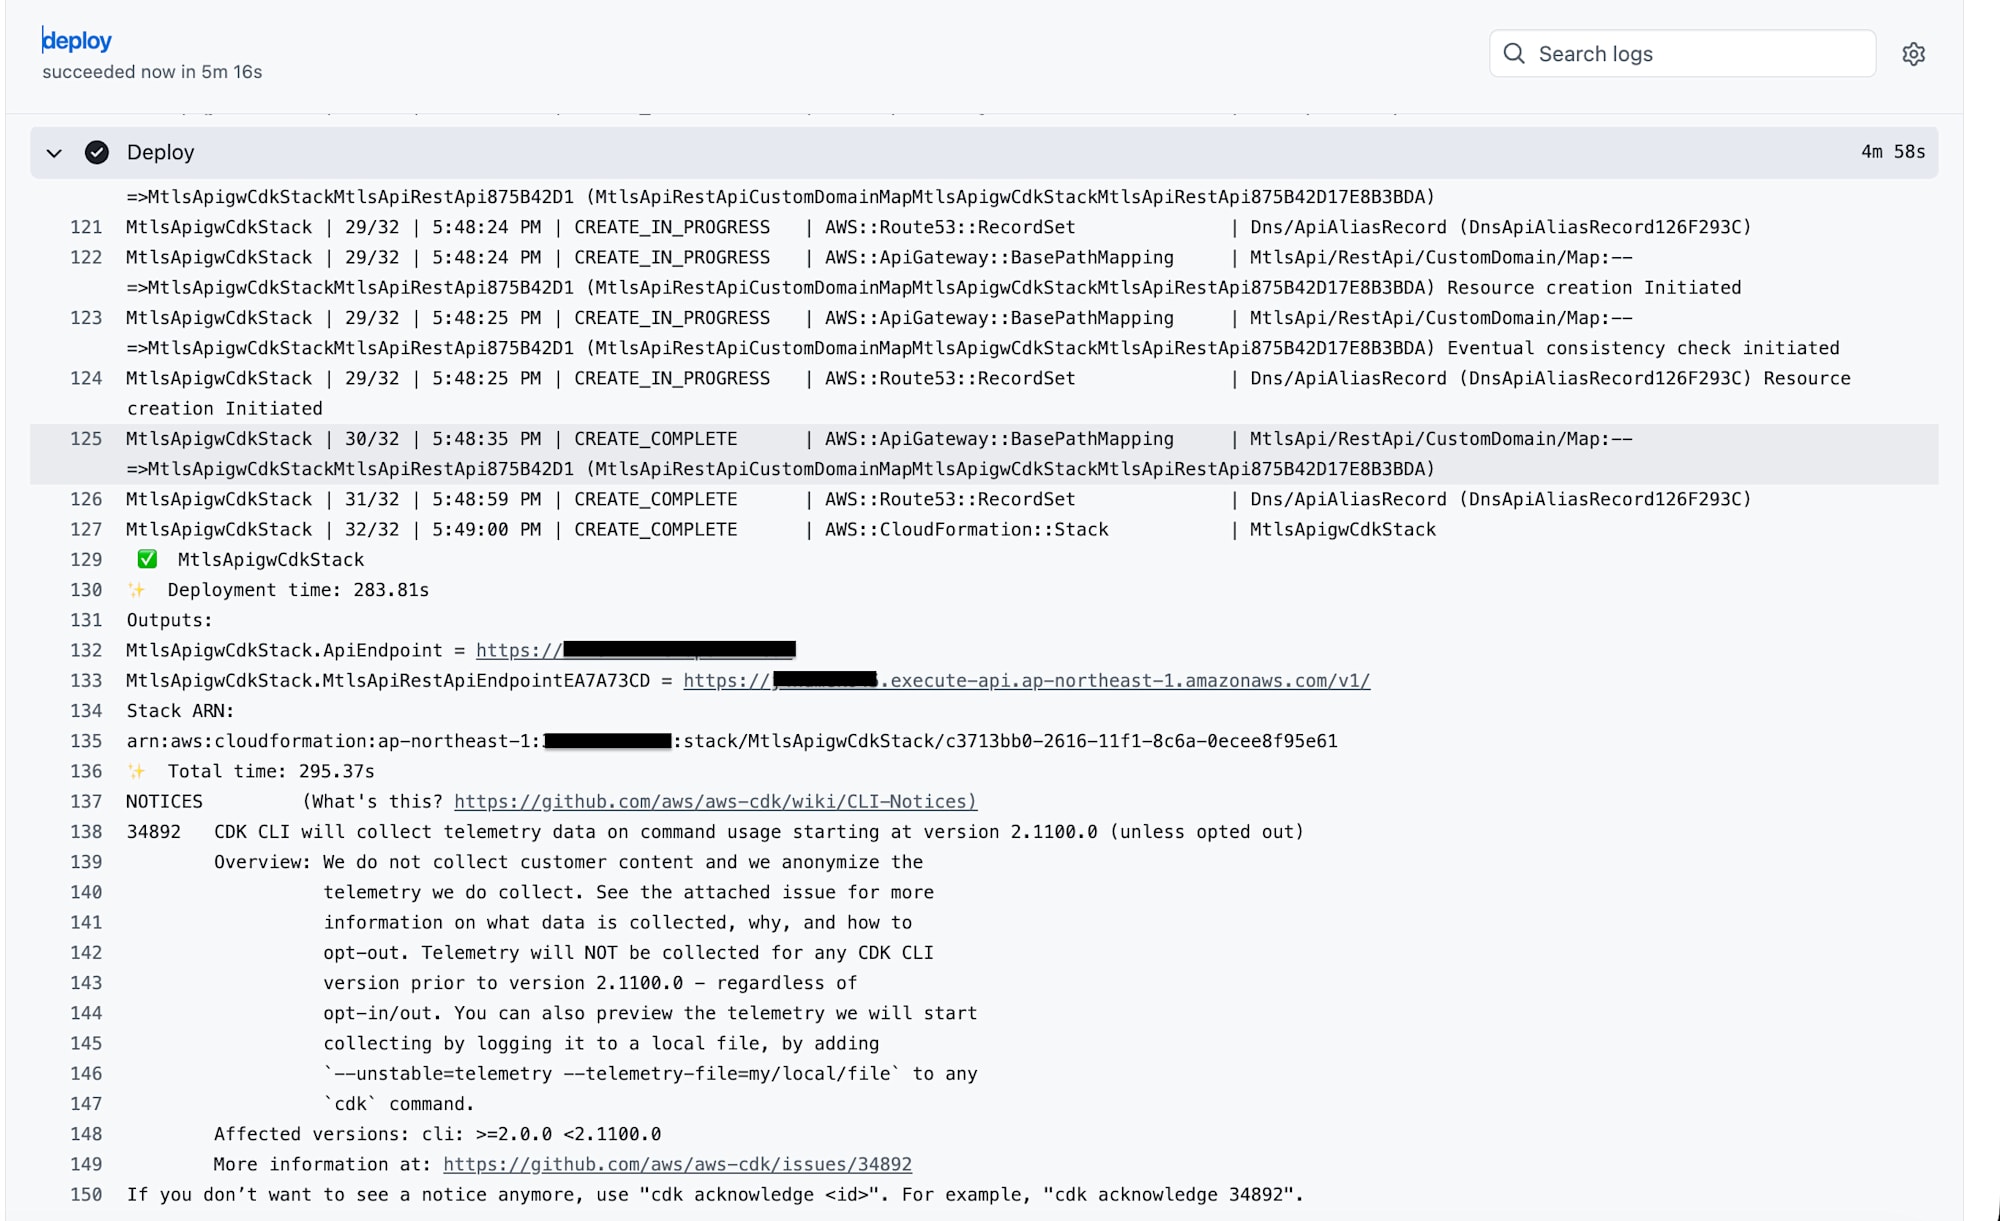Collapse the Deploy step chevron

tap(55, 153)
